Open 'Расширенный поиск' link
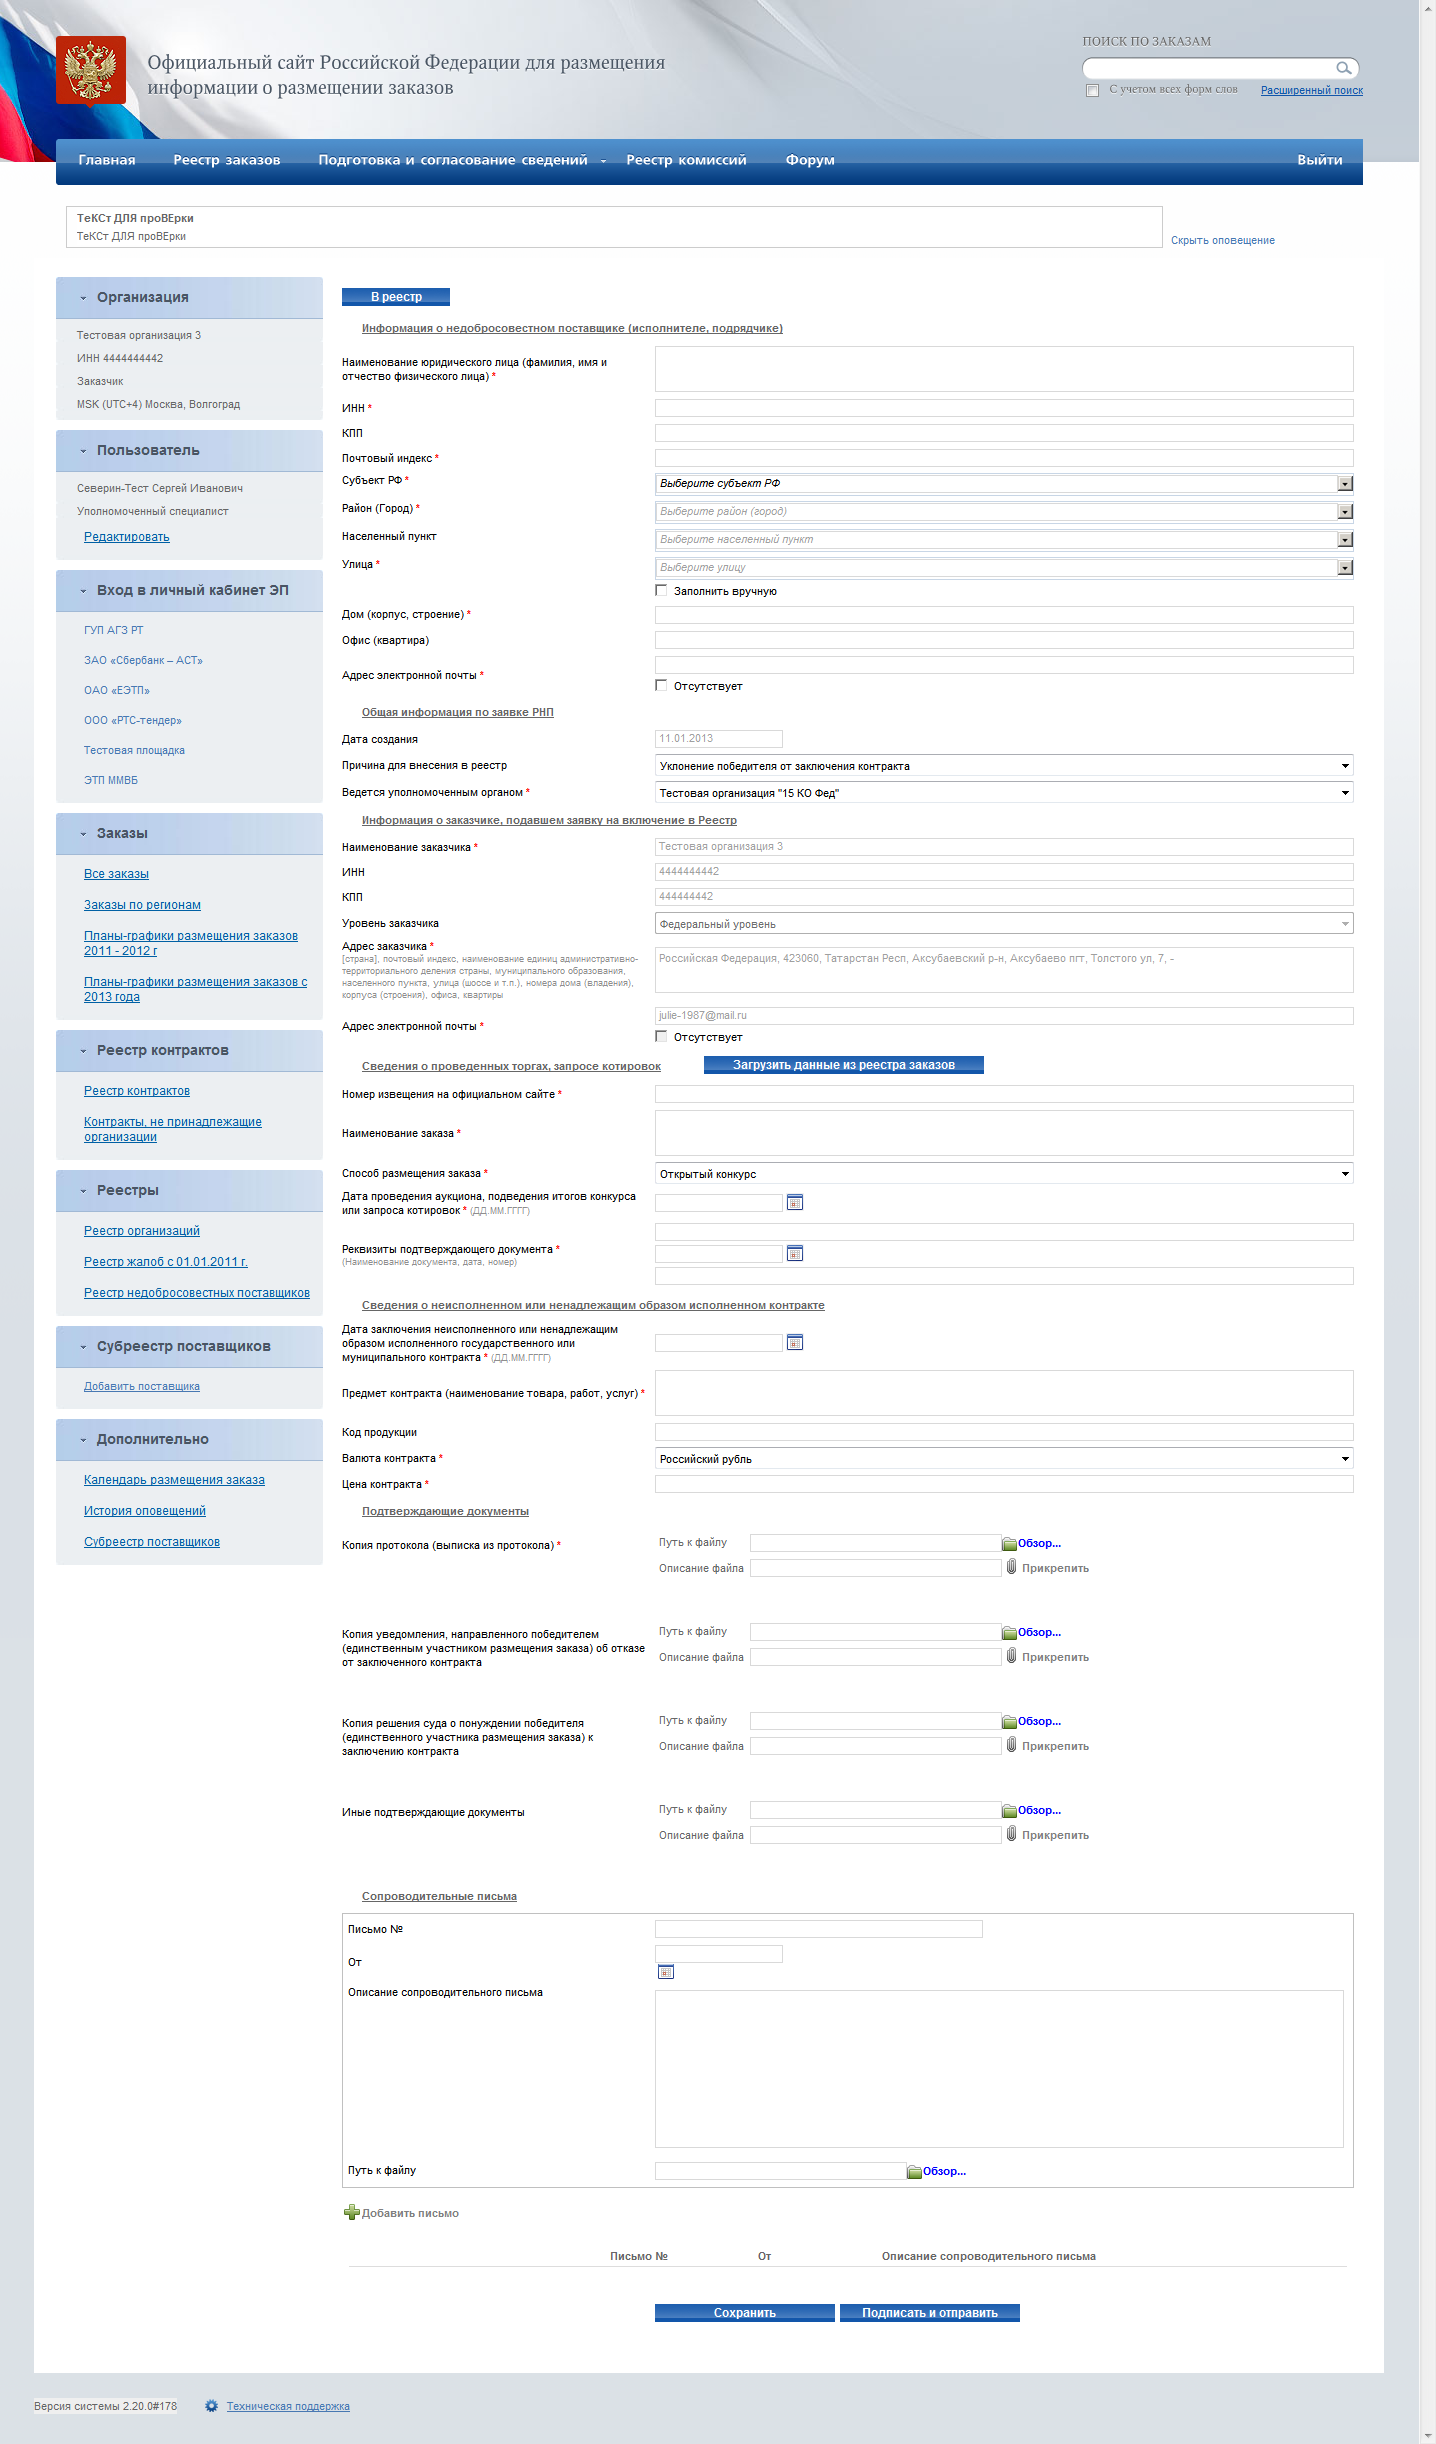Screen dimensions: 1436x2444 click(x=1312, y=91)
